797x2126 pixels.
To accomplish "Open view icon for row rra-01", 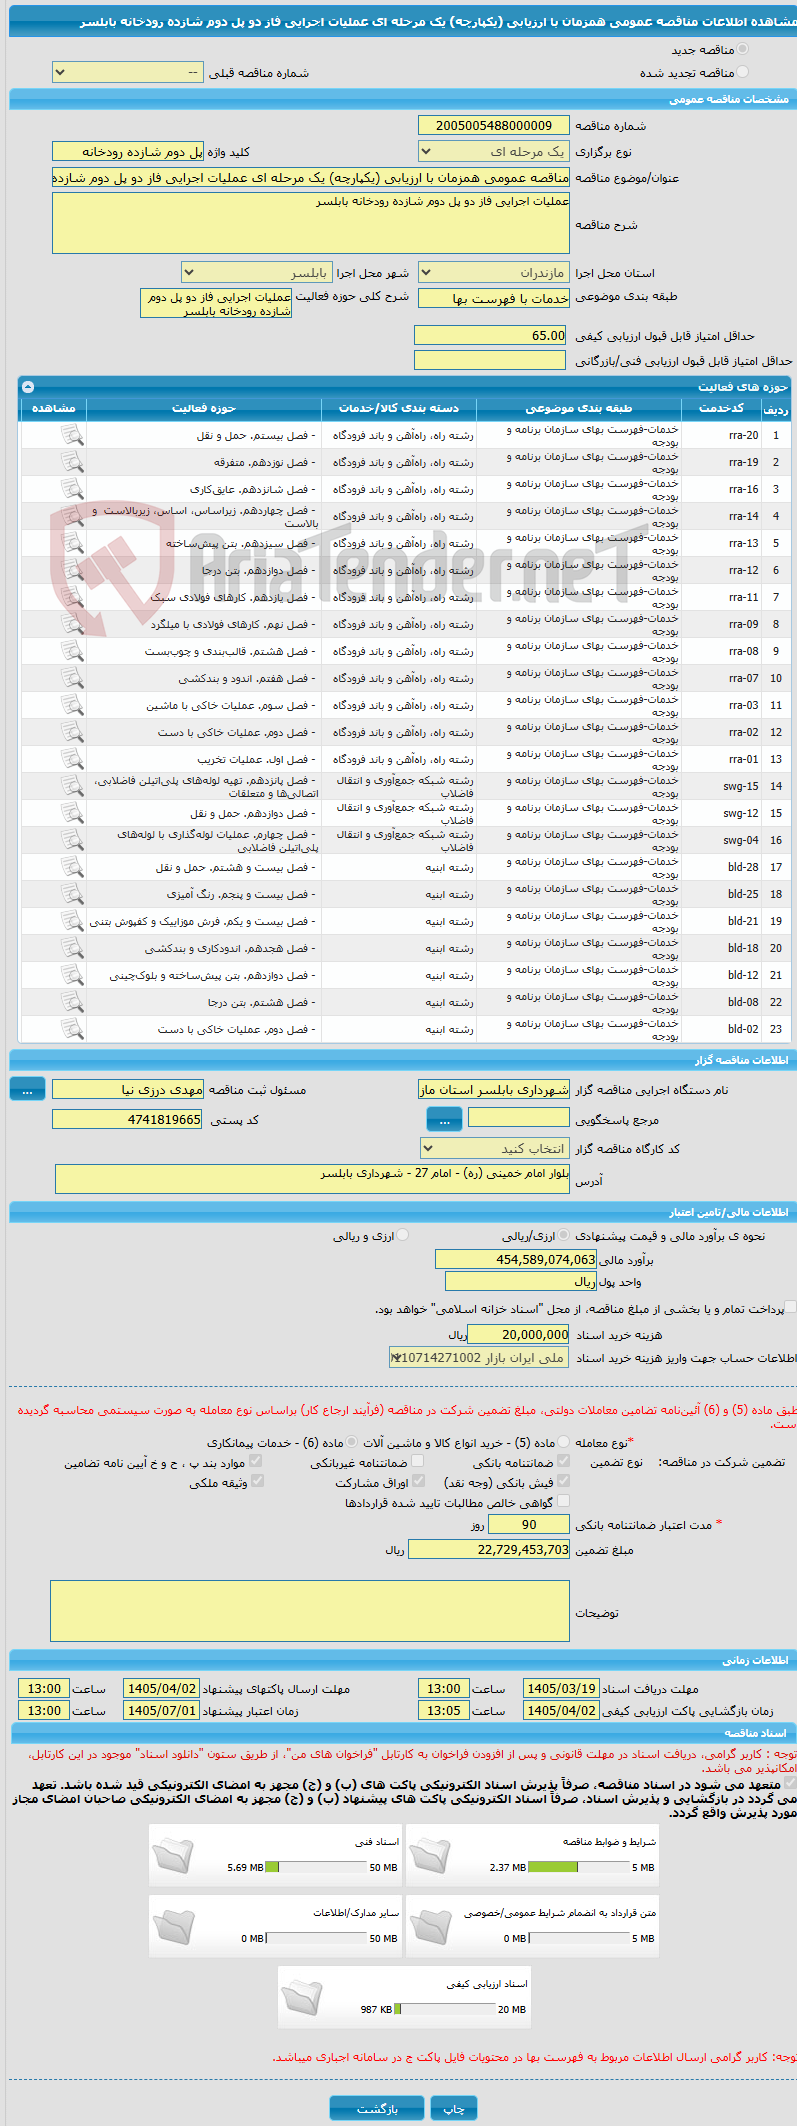I will tap(72, 759).
